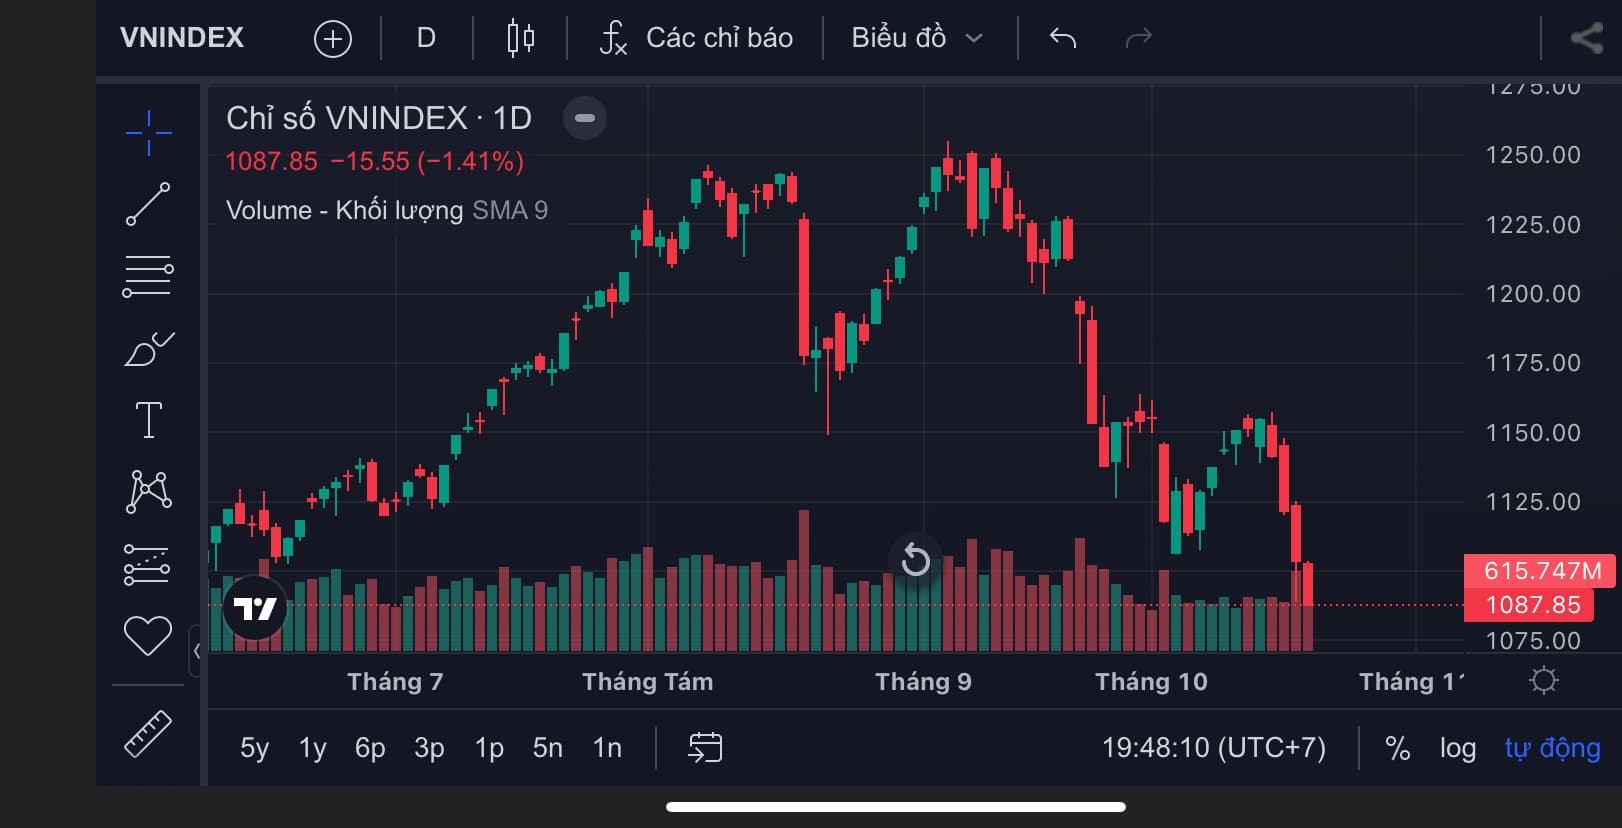Image resolution: width=1622 pixels, height=828 pixels.
Task: Open the forecasting and measurement tools
Action: [148, 564]
